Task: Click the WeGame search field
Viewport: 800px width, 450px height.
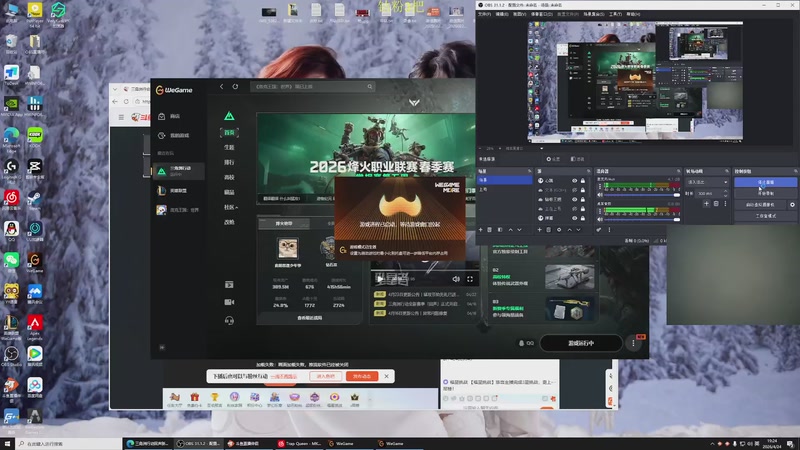Action: click(312, 87)
